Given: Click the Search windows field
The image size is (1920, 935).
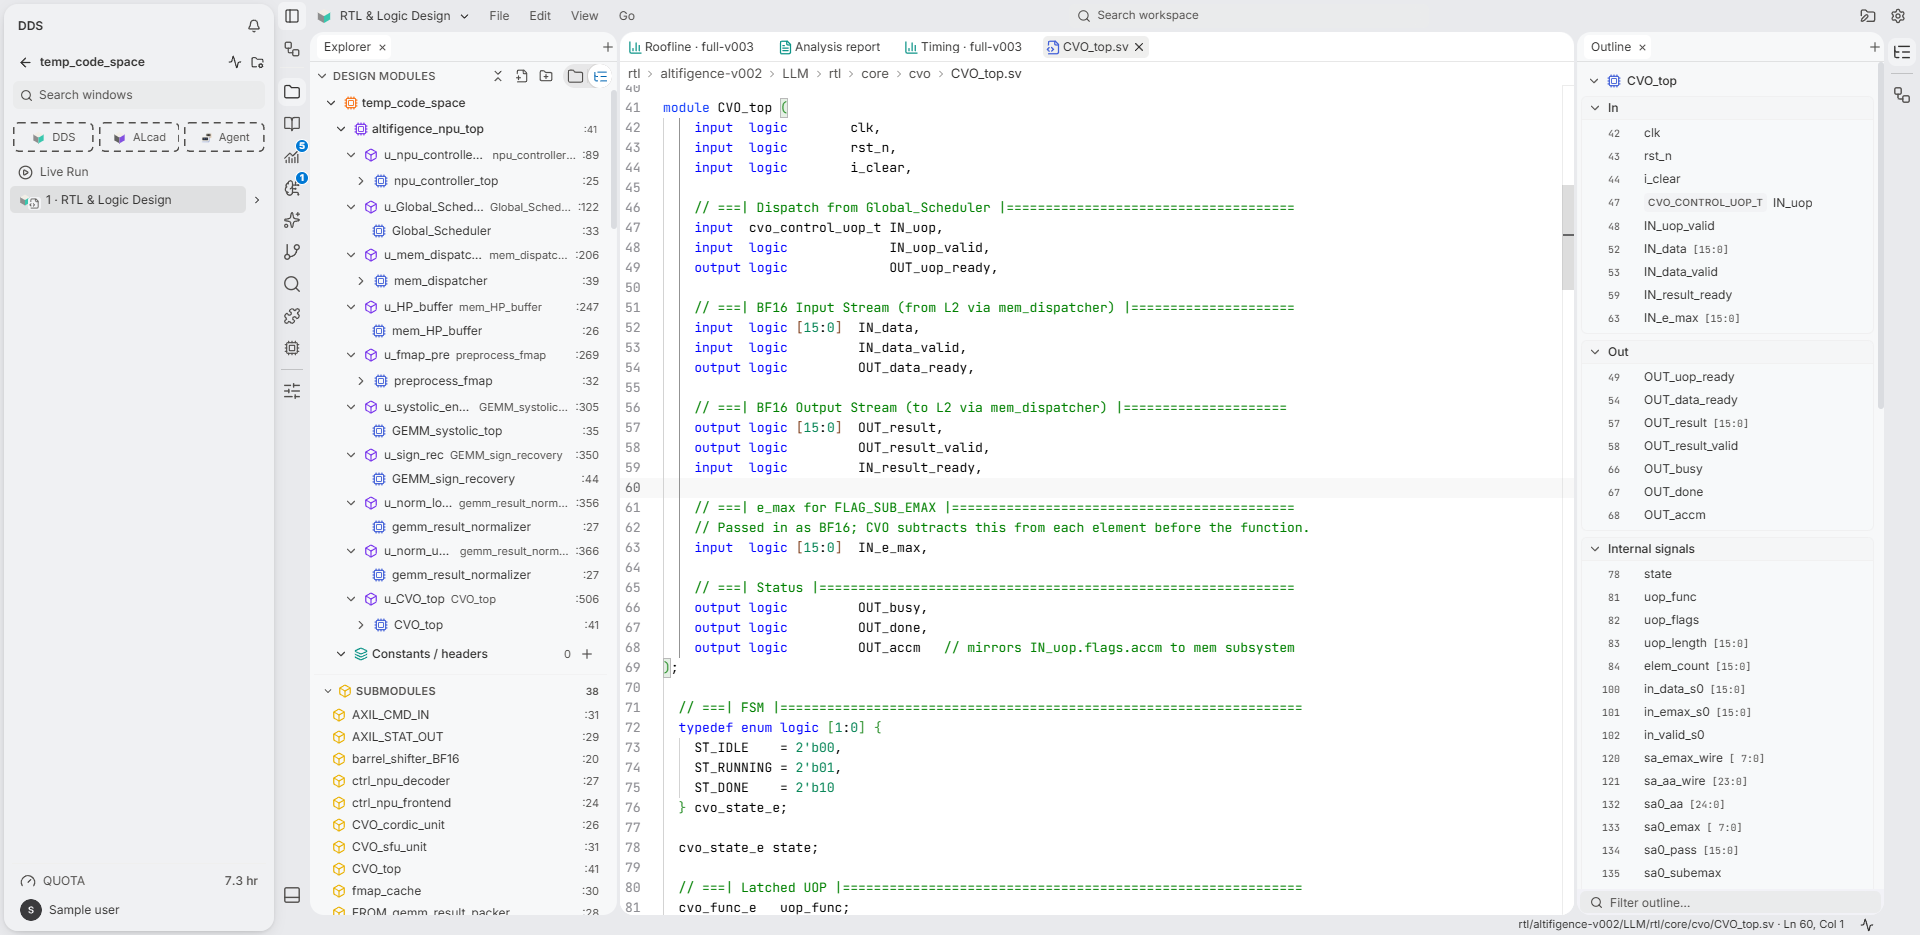Looking at the screenshot, I should [x=139, y=95].
